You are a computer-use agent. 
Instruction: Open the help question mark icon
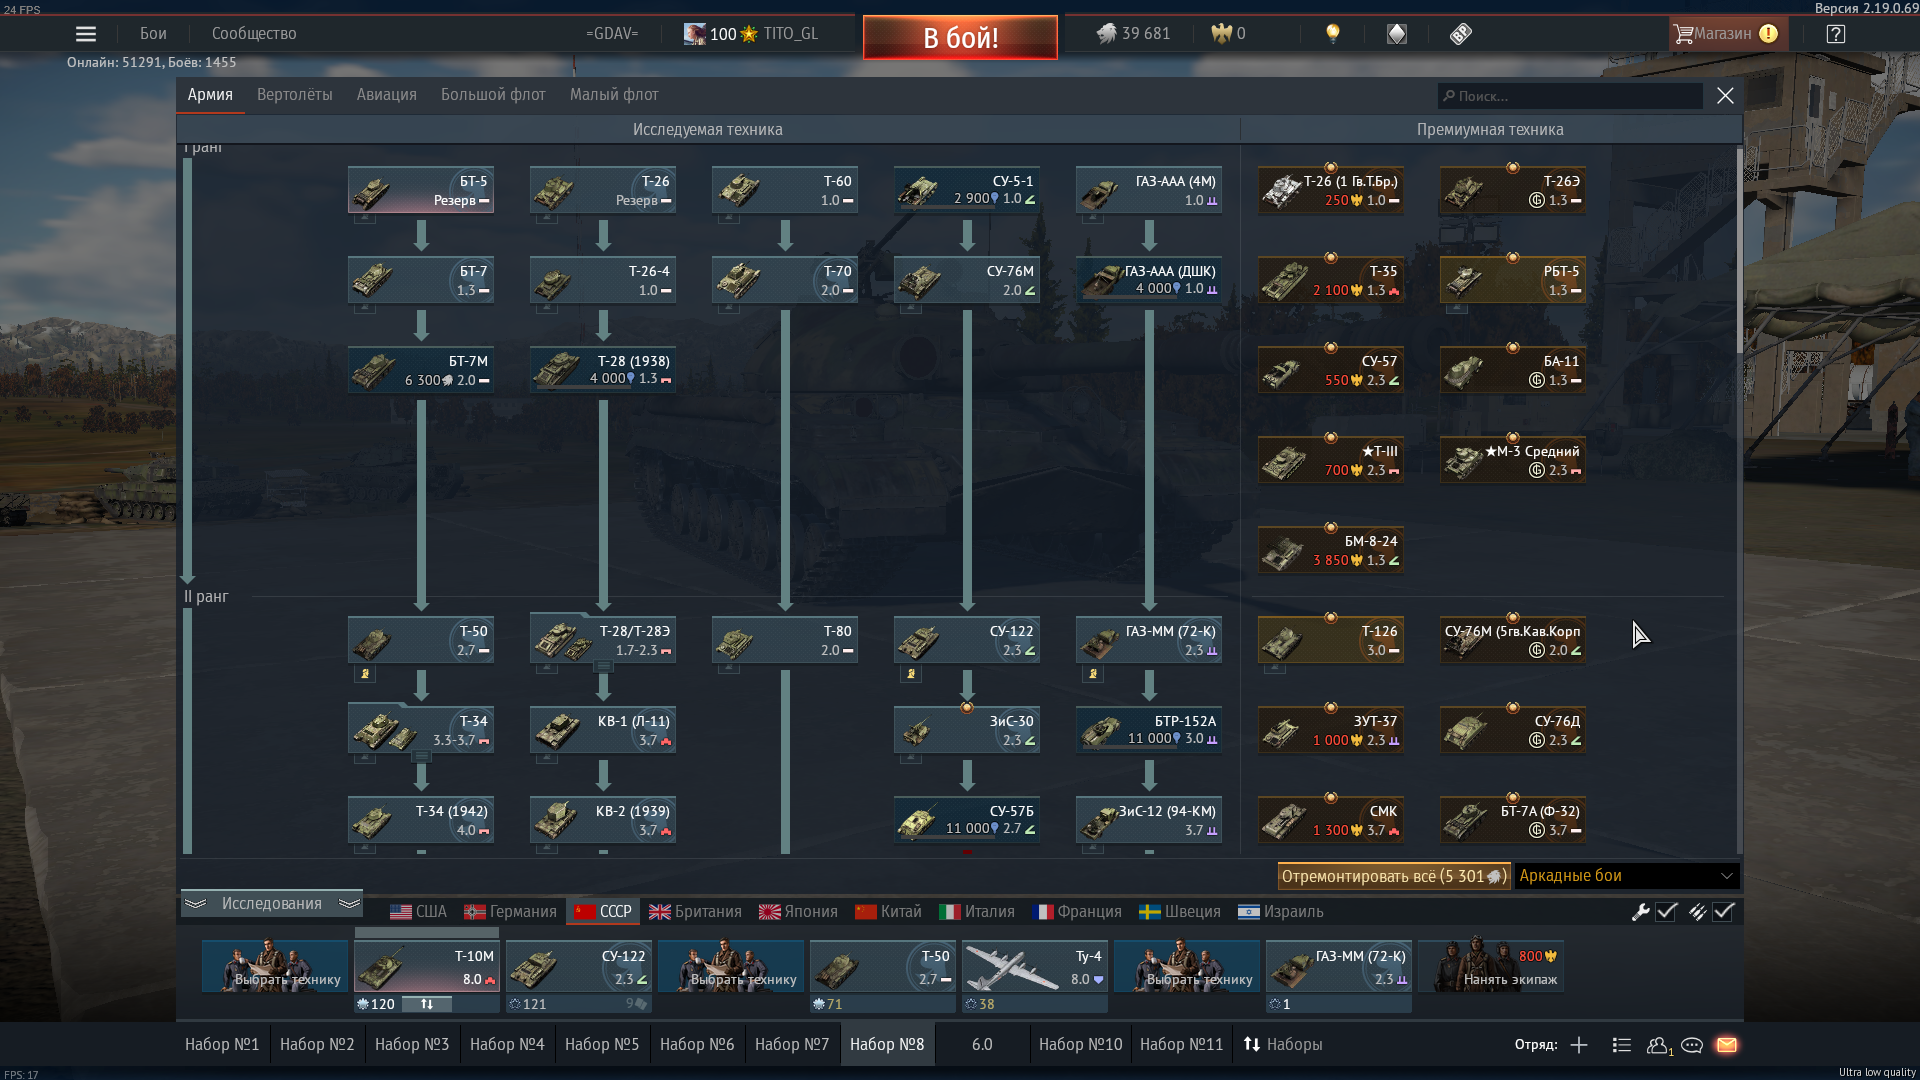[1835, 34]
